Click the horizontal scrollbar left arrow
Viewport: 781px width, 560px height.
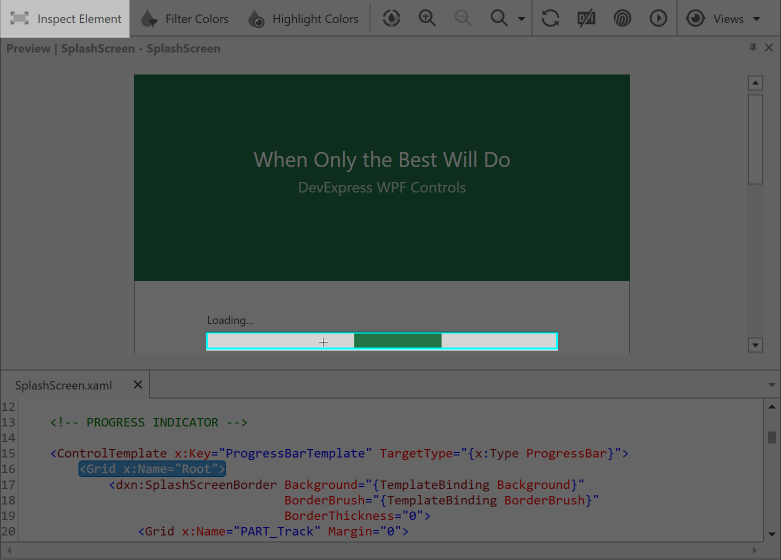(x=8, y=551)
